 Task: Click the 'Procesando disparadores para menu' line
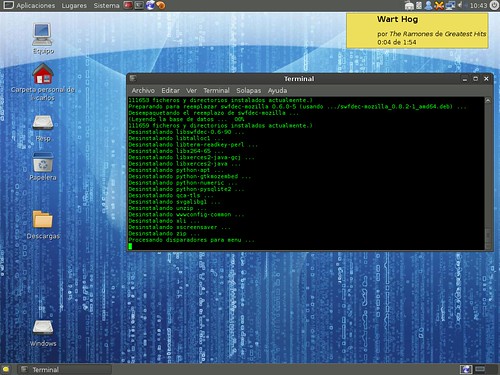pos(191,240)
